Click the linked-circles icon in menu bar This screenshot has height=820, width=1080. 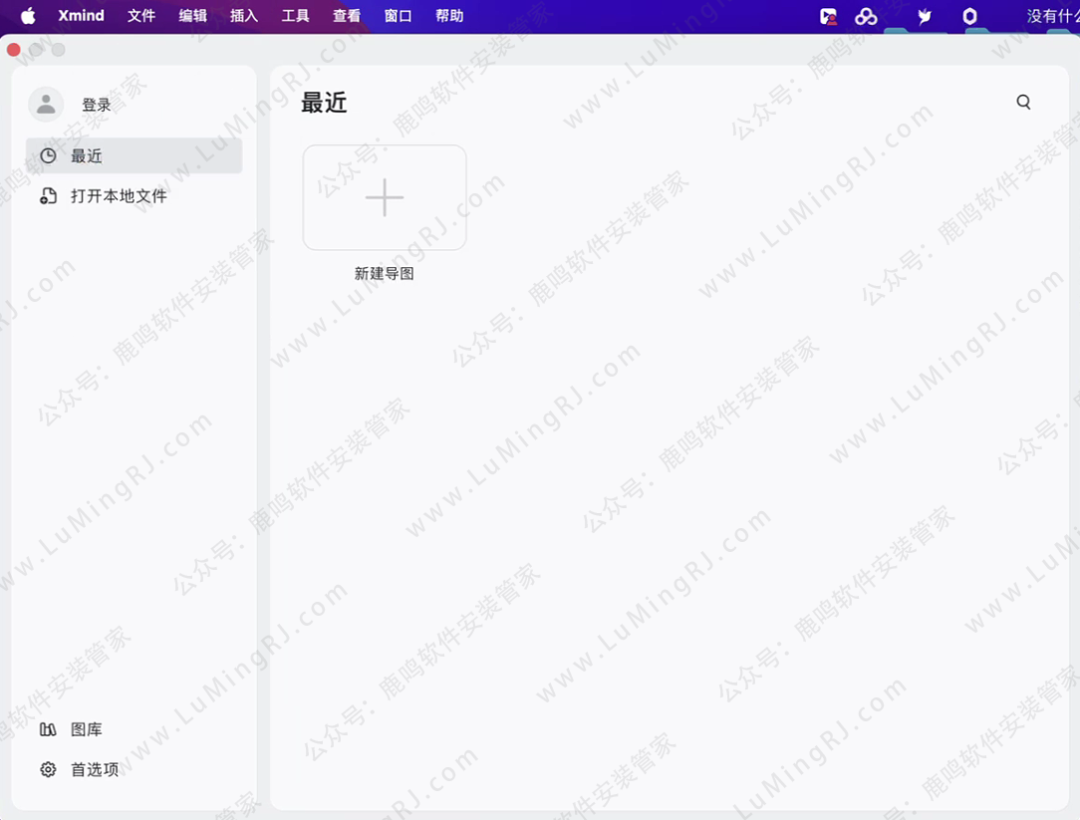866,16
